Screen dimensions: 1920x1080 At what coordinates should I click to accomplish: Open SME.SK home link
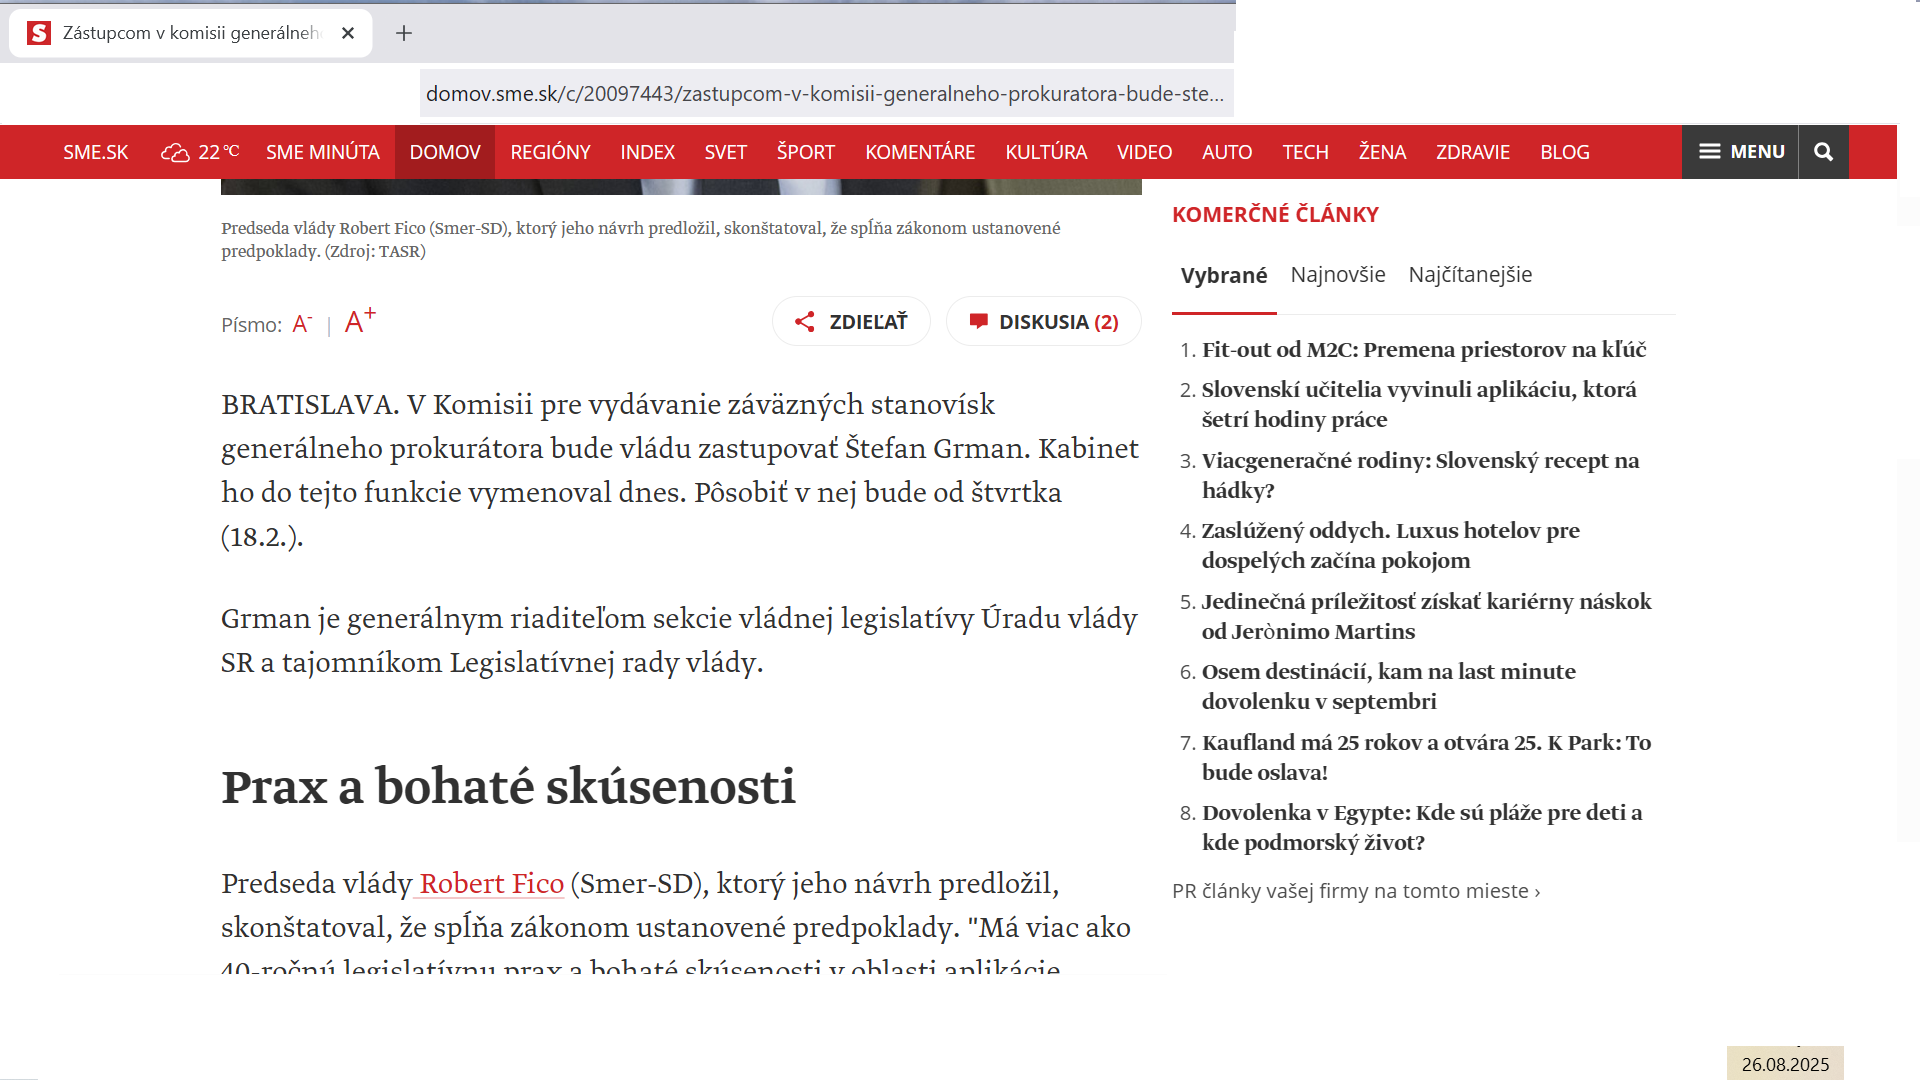(x=96, y=152)
